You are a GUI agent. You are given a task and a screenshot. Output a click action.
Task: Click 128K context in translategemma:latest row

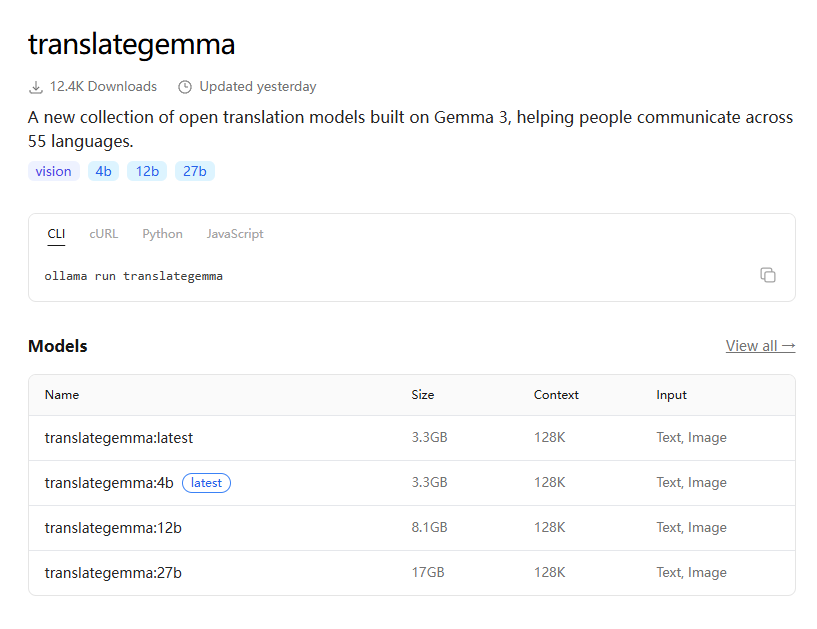(x=549, y=437)
